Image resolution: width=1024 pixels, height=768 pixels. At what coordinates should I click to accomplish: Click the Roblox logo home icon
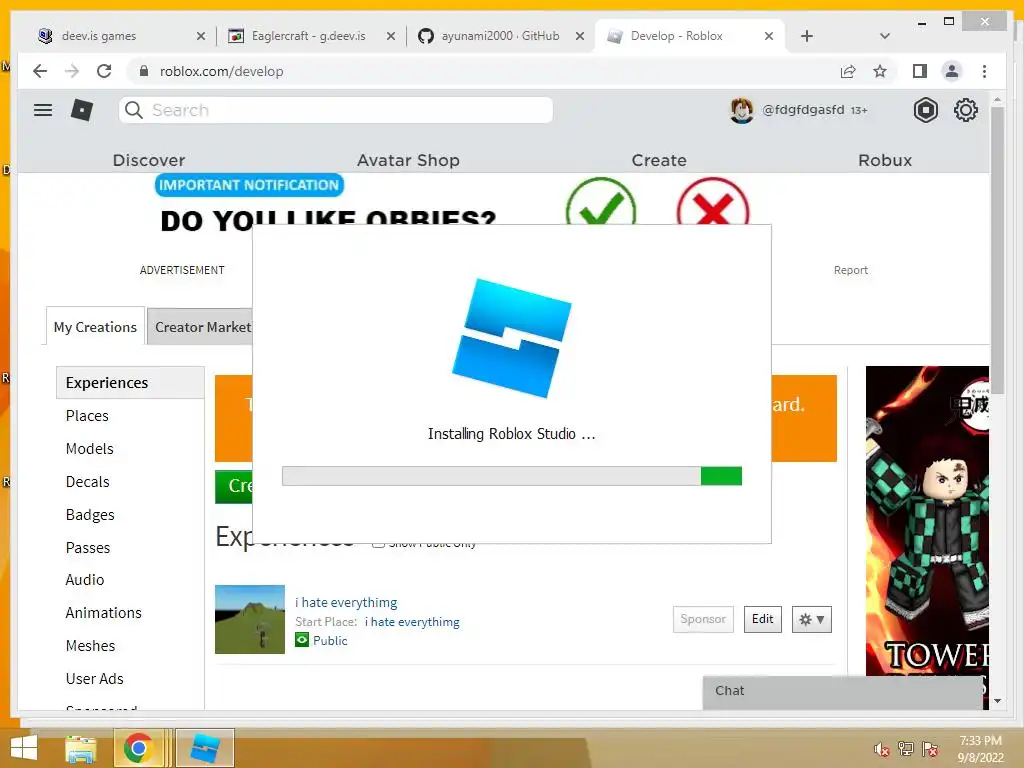[82, 110]
